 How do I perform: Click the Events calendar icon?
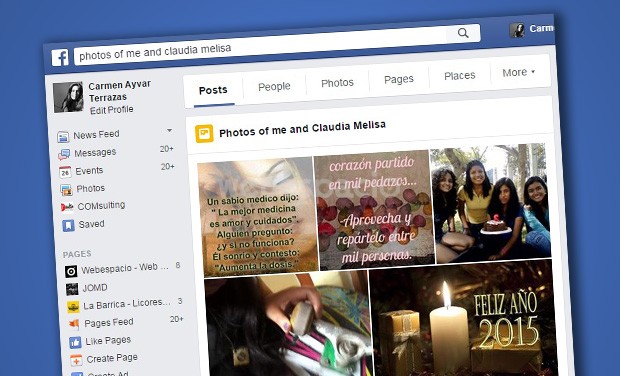[x=65, y=172]
